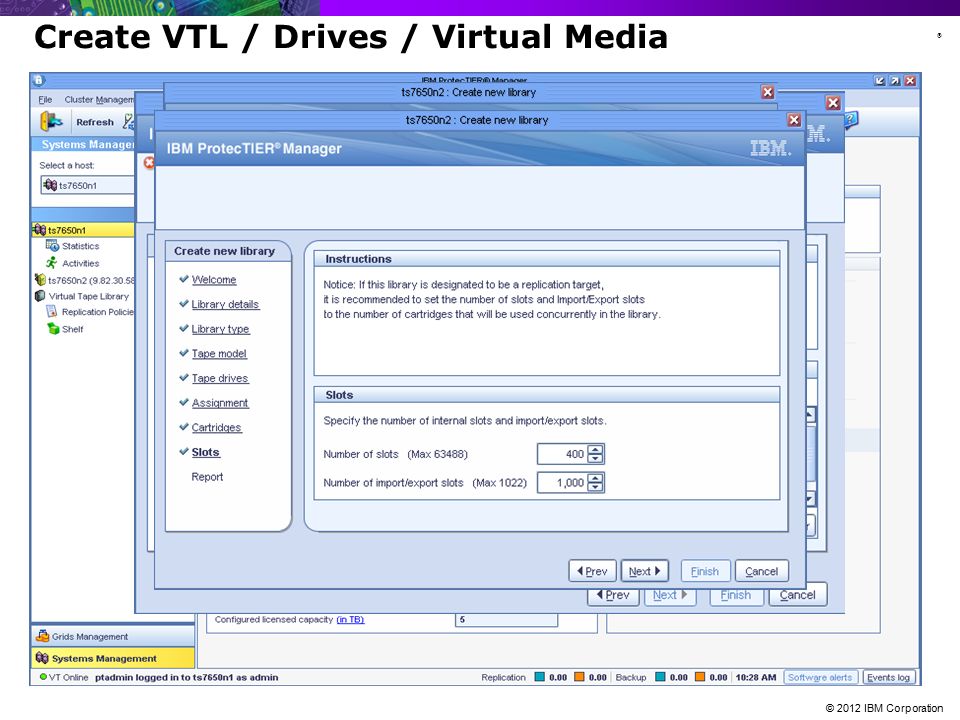Open Shelf in the tree
The image size is (960, 720).
tap(72, 329)
